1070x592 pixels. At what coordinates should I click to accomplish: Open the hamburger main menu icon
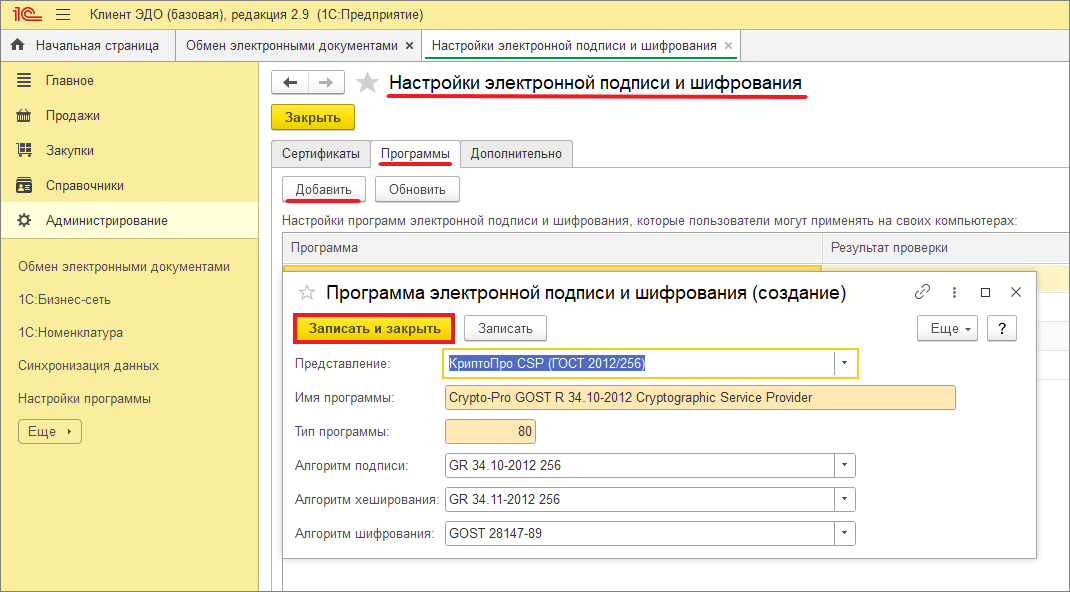point(62,14)
